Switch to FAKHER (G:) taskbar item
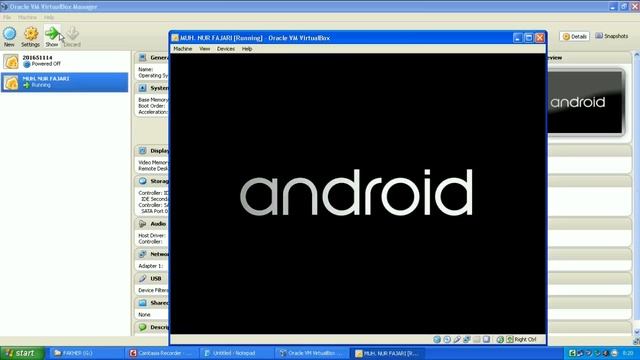 tap(87, 353)
